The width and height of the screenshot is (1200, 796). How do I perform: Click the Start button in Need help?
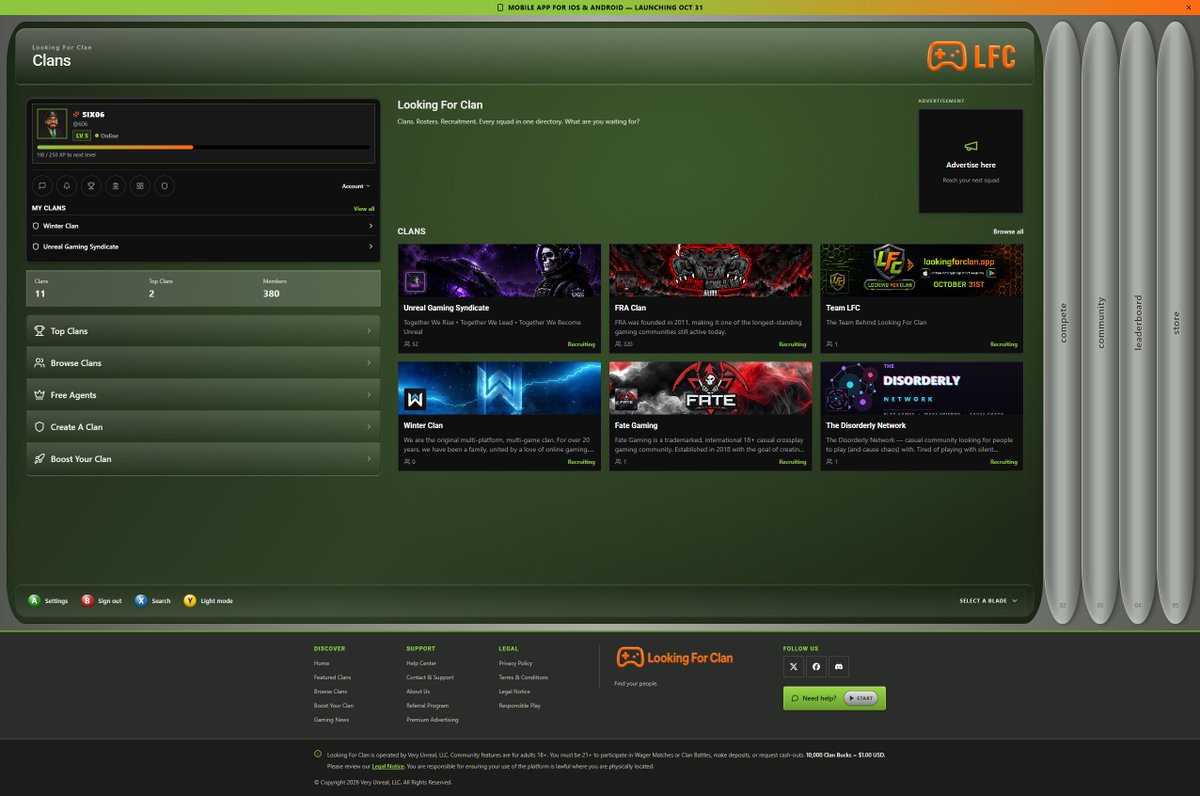[861, 698]
